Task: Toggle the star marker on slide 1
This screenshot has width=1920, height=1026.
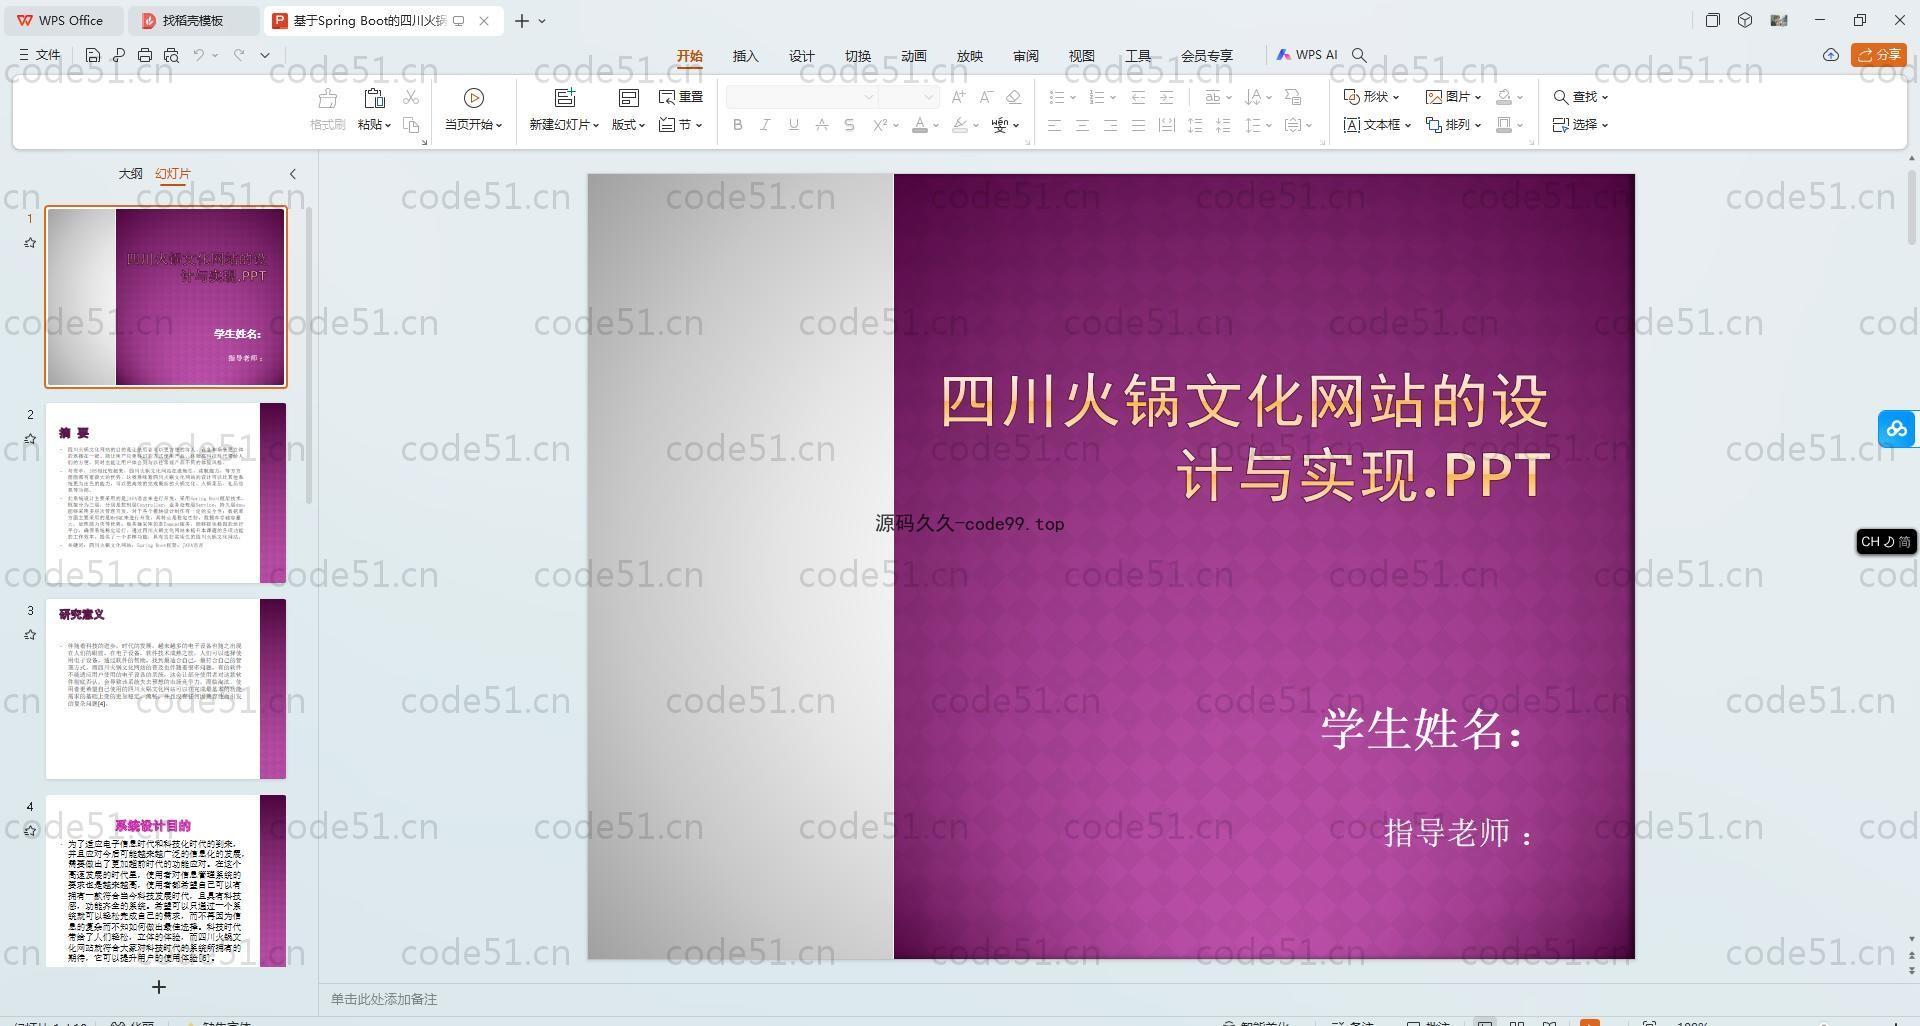Action: (x=30, y=243)
